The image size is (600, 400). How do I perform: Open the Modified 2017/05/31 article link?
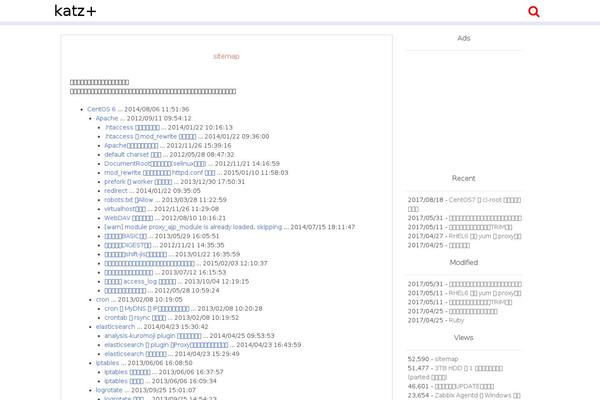point(485,284)
